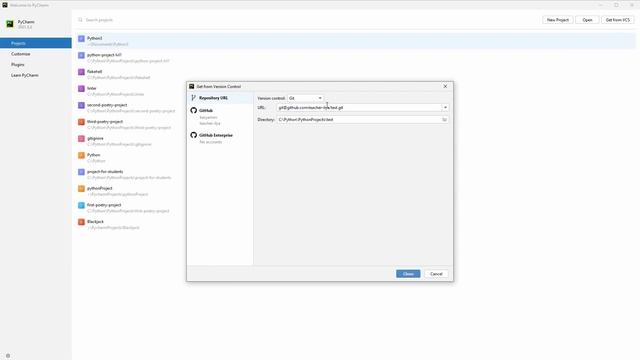
Task: Click the third-poetry-project icon
Action: tap(81, 122)
